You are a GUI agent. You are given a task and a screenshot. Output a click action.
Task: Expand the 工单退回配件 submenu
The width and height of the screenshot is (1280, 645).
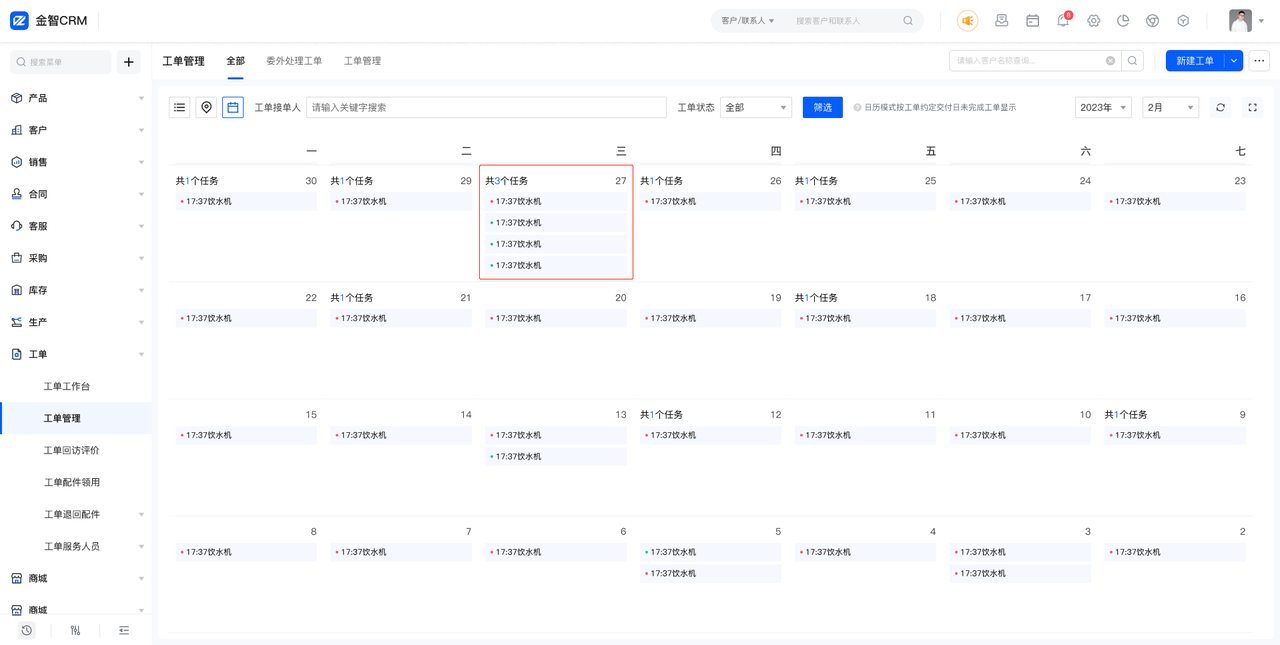pos(76,514)
